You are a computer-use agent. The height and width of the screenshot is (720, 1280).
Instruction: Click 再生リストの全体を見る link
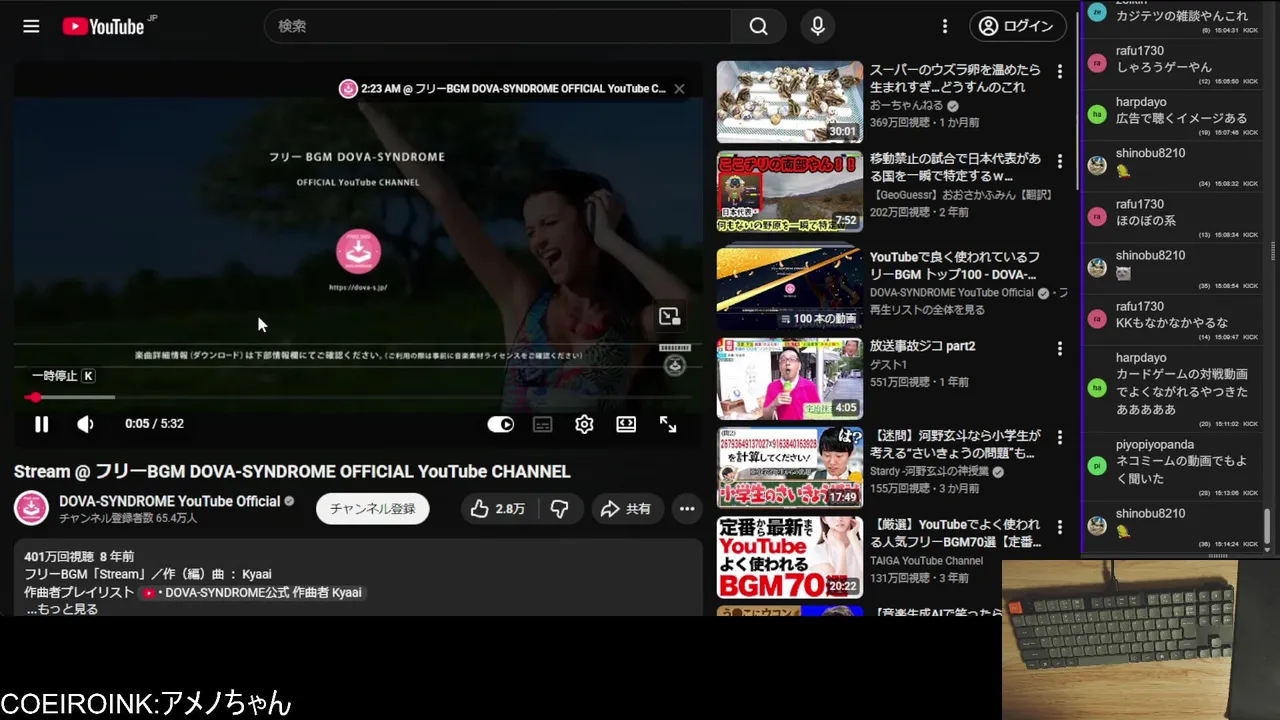tap(927, 310)
